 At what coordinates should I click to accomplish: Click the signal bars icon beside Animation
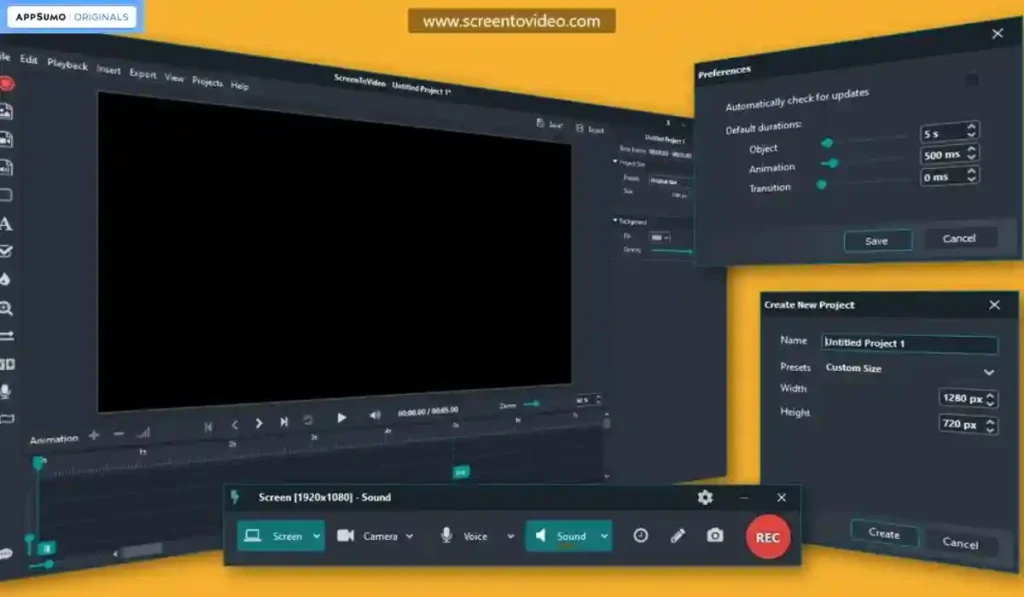143,432
